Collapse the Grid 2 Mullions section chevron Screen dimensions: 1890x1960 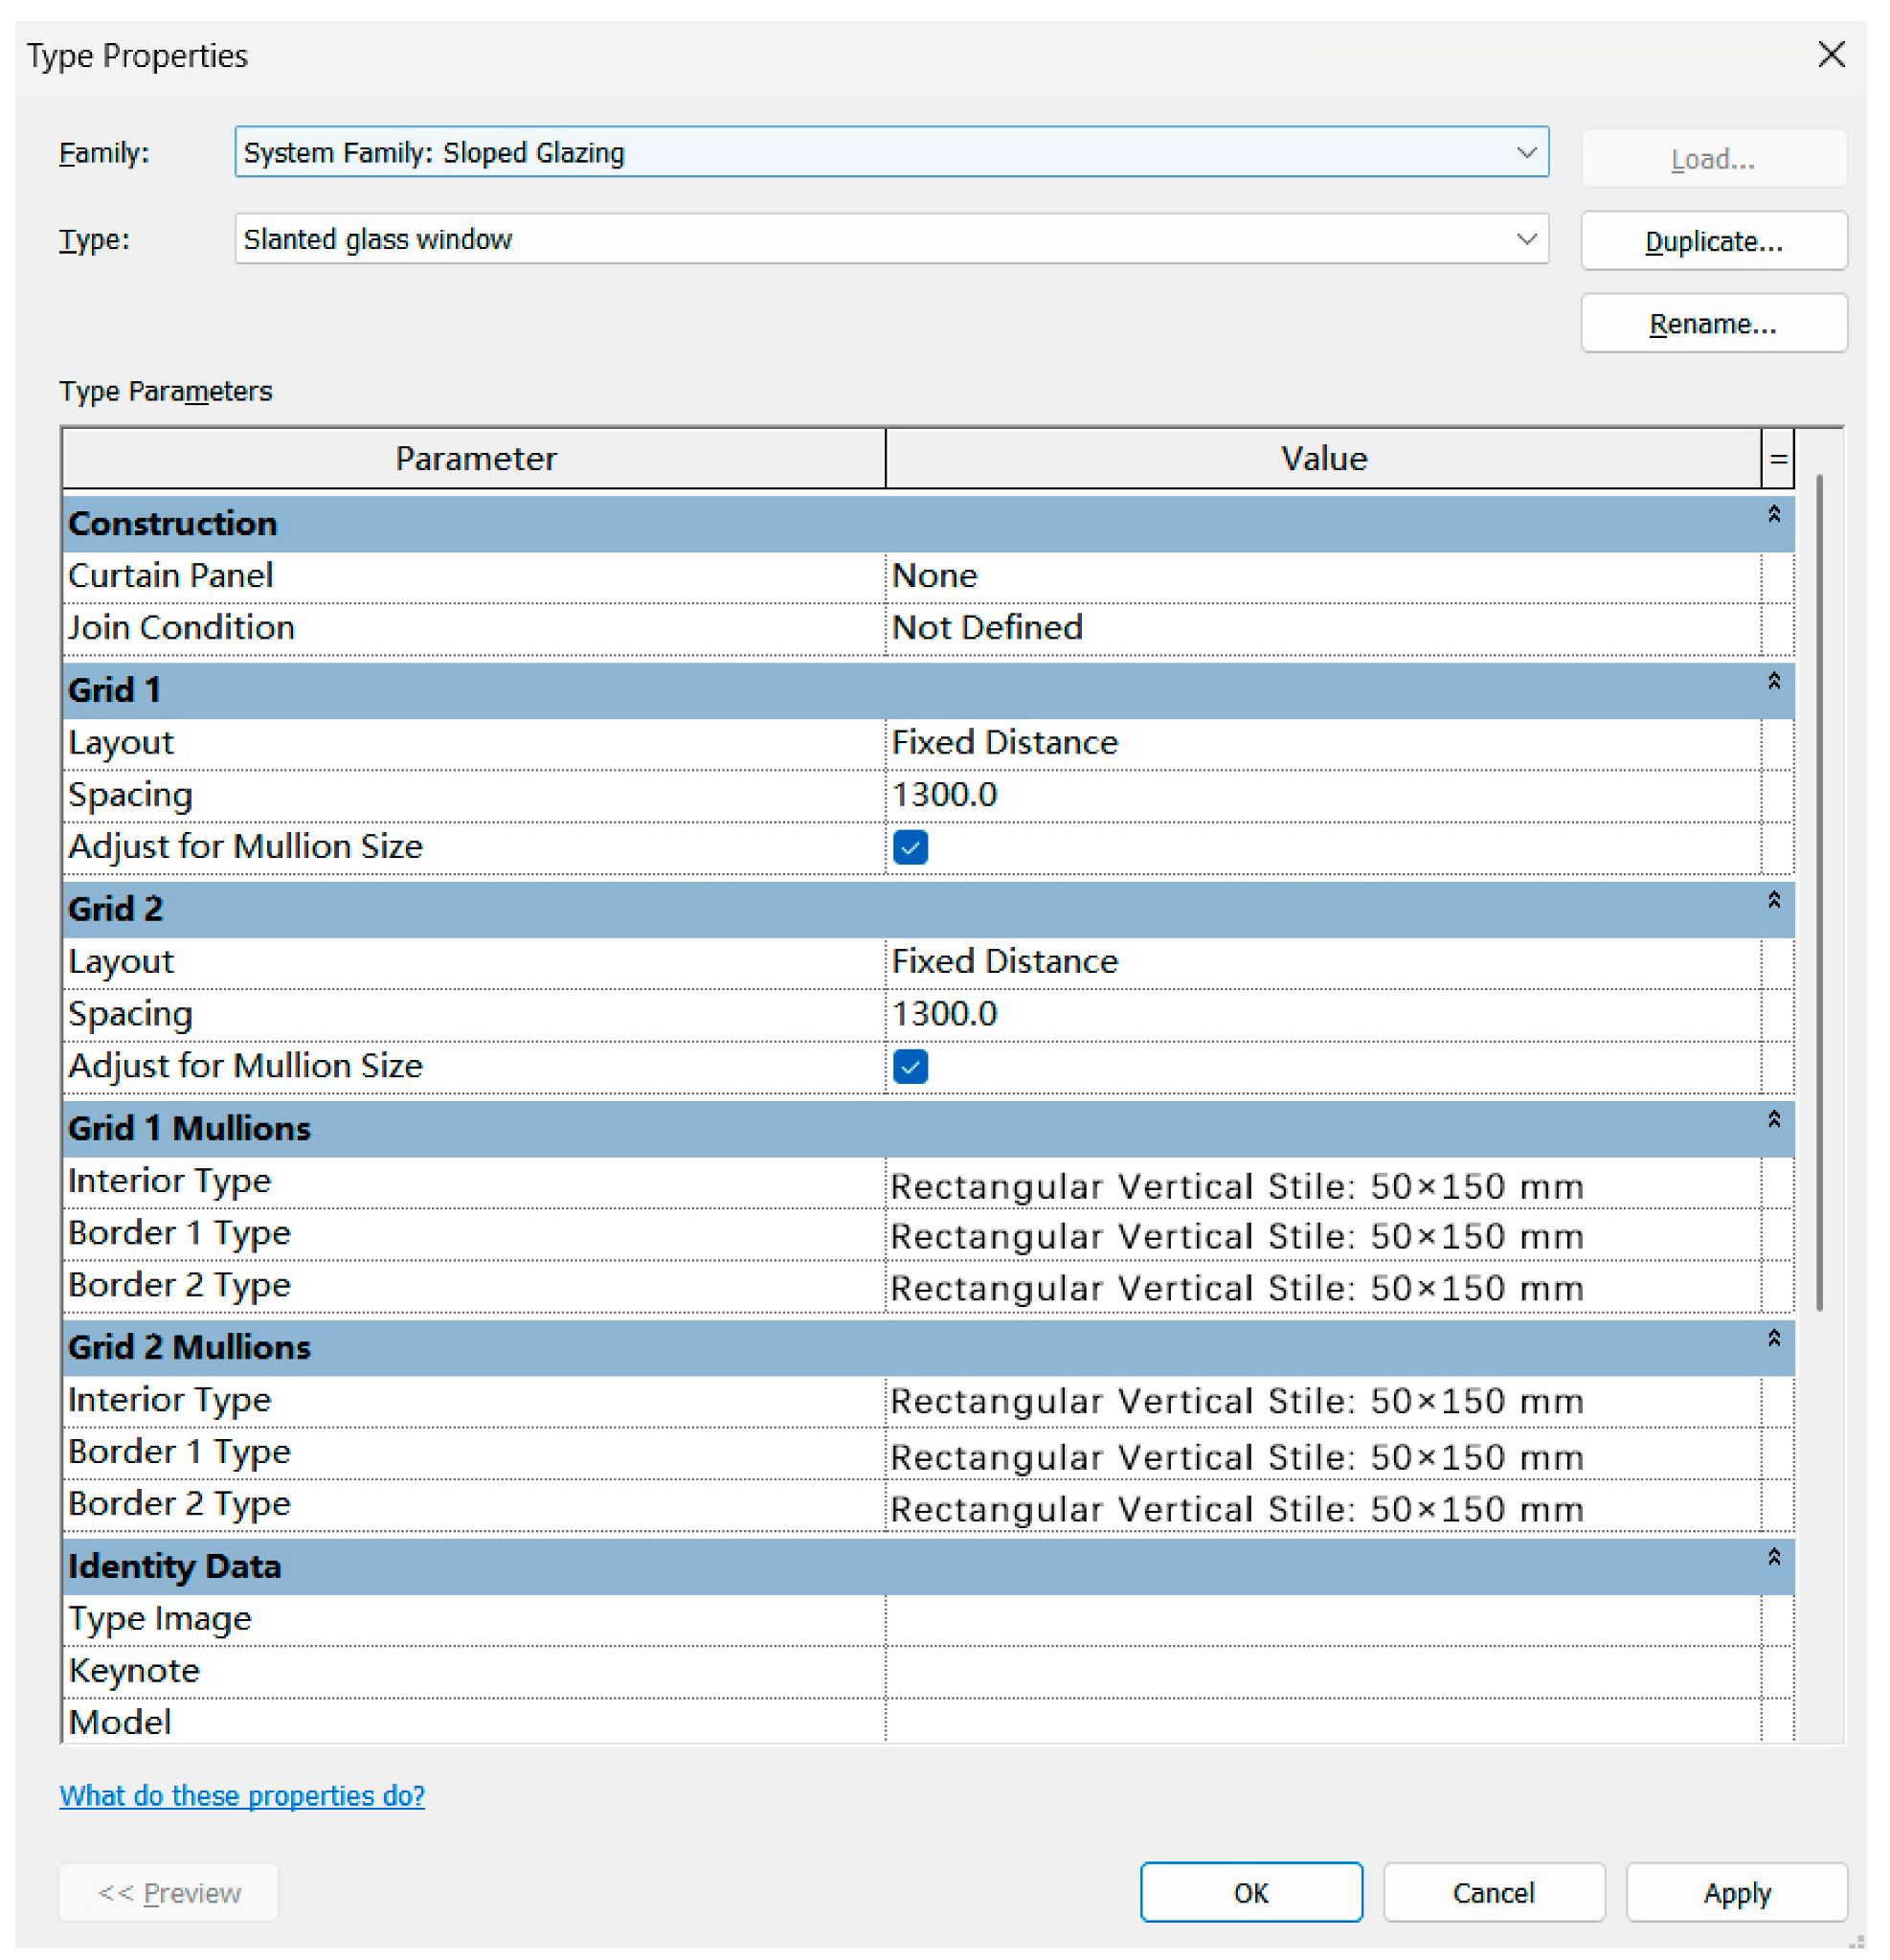tap(1773, 1338)
